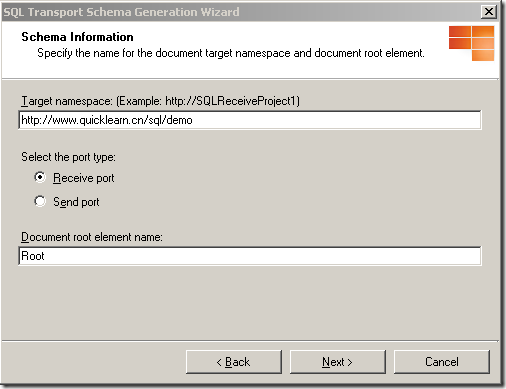Cancel the schema generation wizard
This screenshot has height=389, width=506.
pyautogui.click(x=442, y=362)
